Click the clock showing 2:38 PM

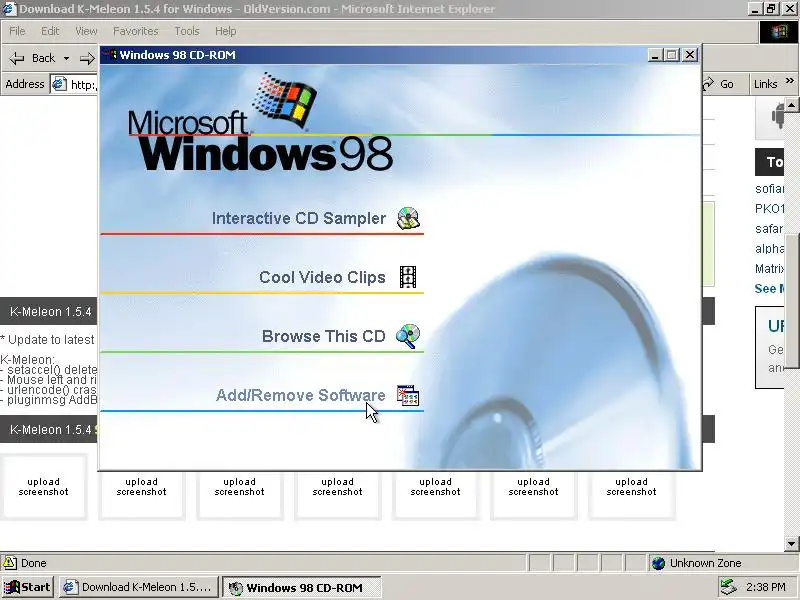pyautogui.click(x=765, y=587)
